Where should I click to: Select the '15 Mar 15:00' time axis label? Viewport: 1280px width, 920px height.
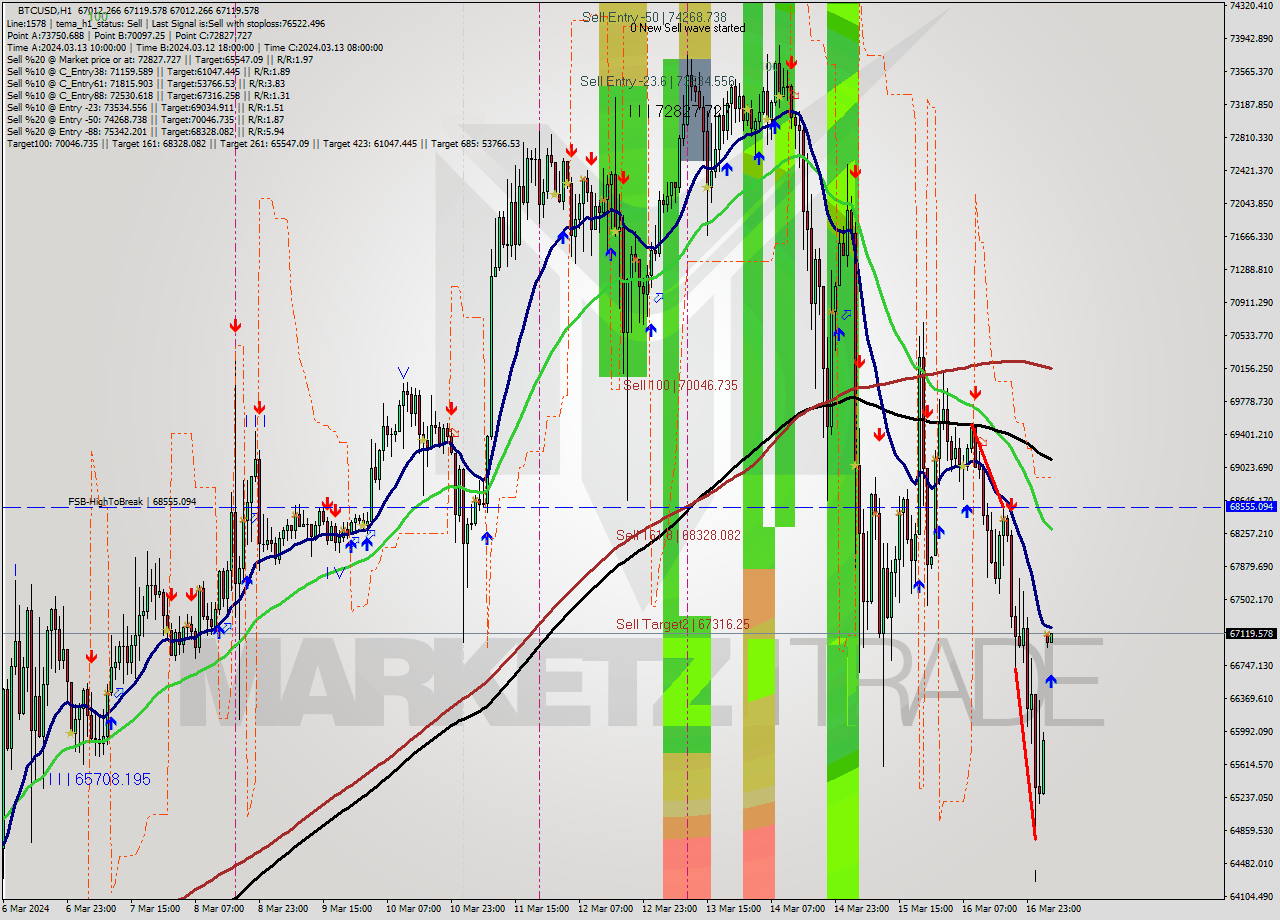925,909
